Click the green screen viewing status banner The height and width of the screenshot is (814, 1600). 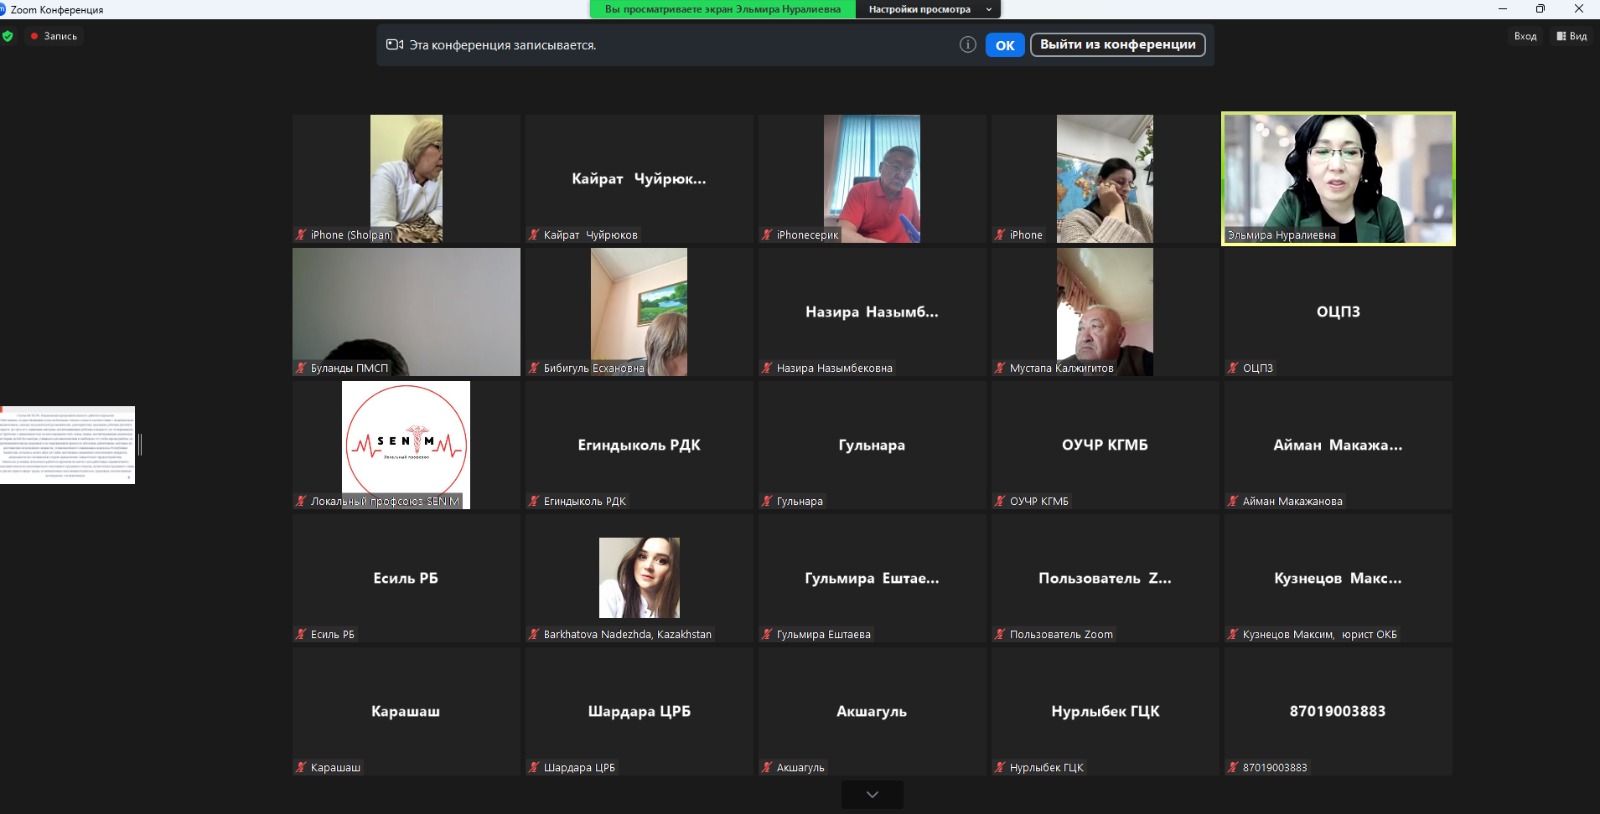tap(722, 9)
